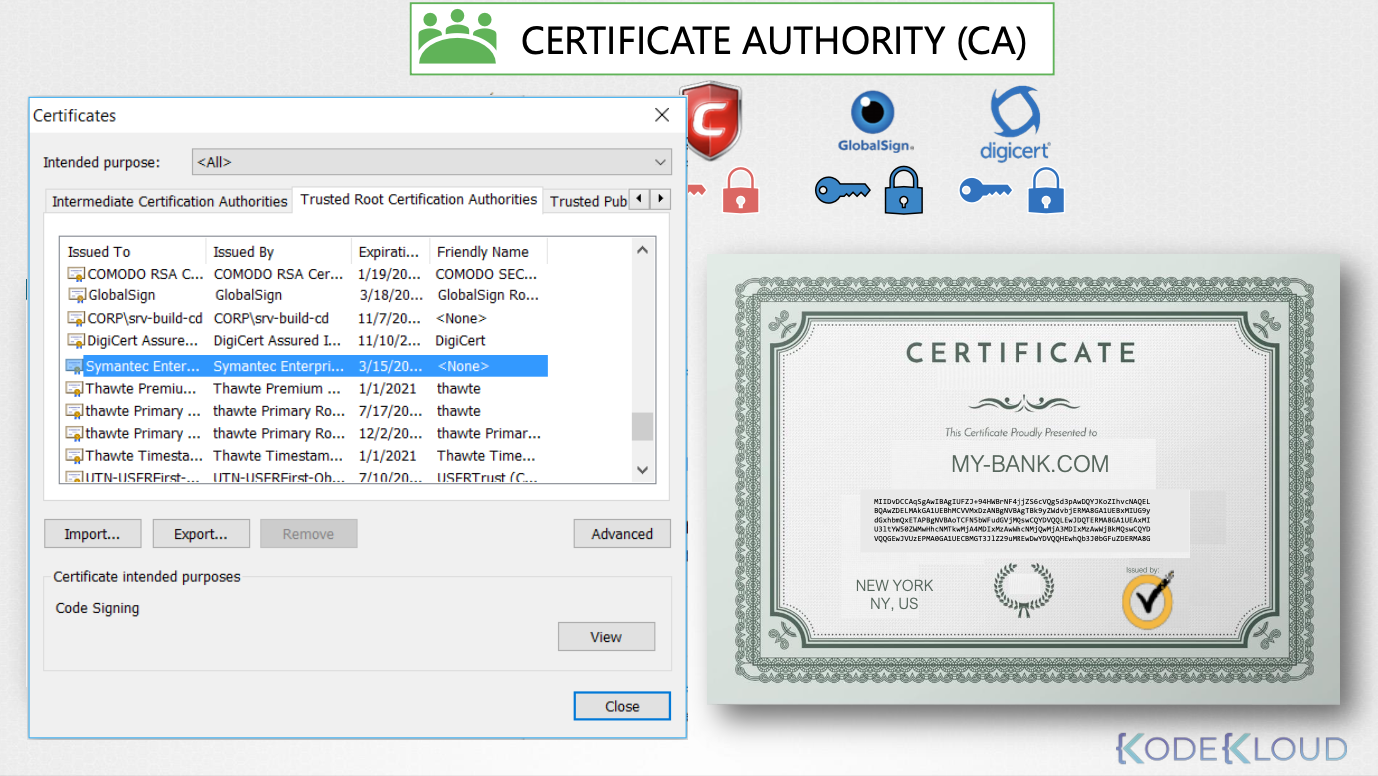The width and height of the screenshot is (1378, 776).
Task: Select the DigiCert Assure... row text
Action: [143, 341]
